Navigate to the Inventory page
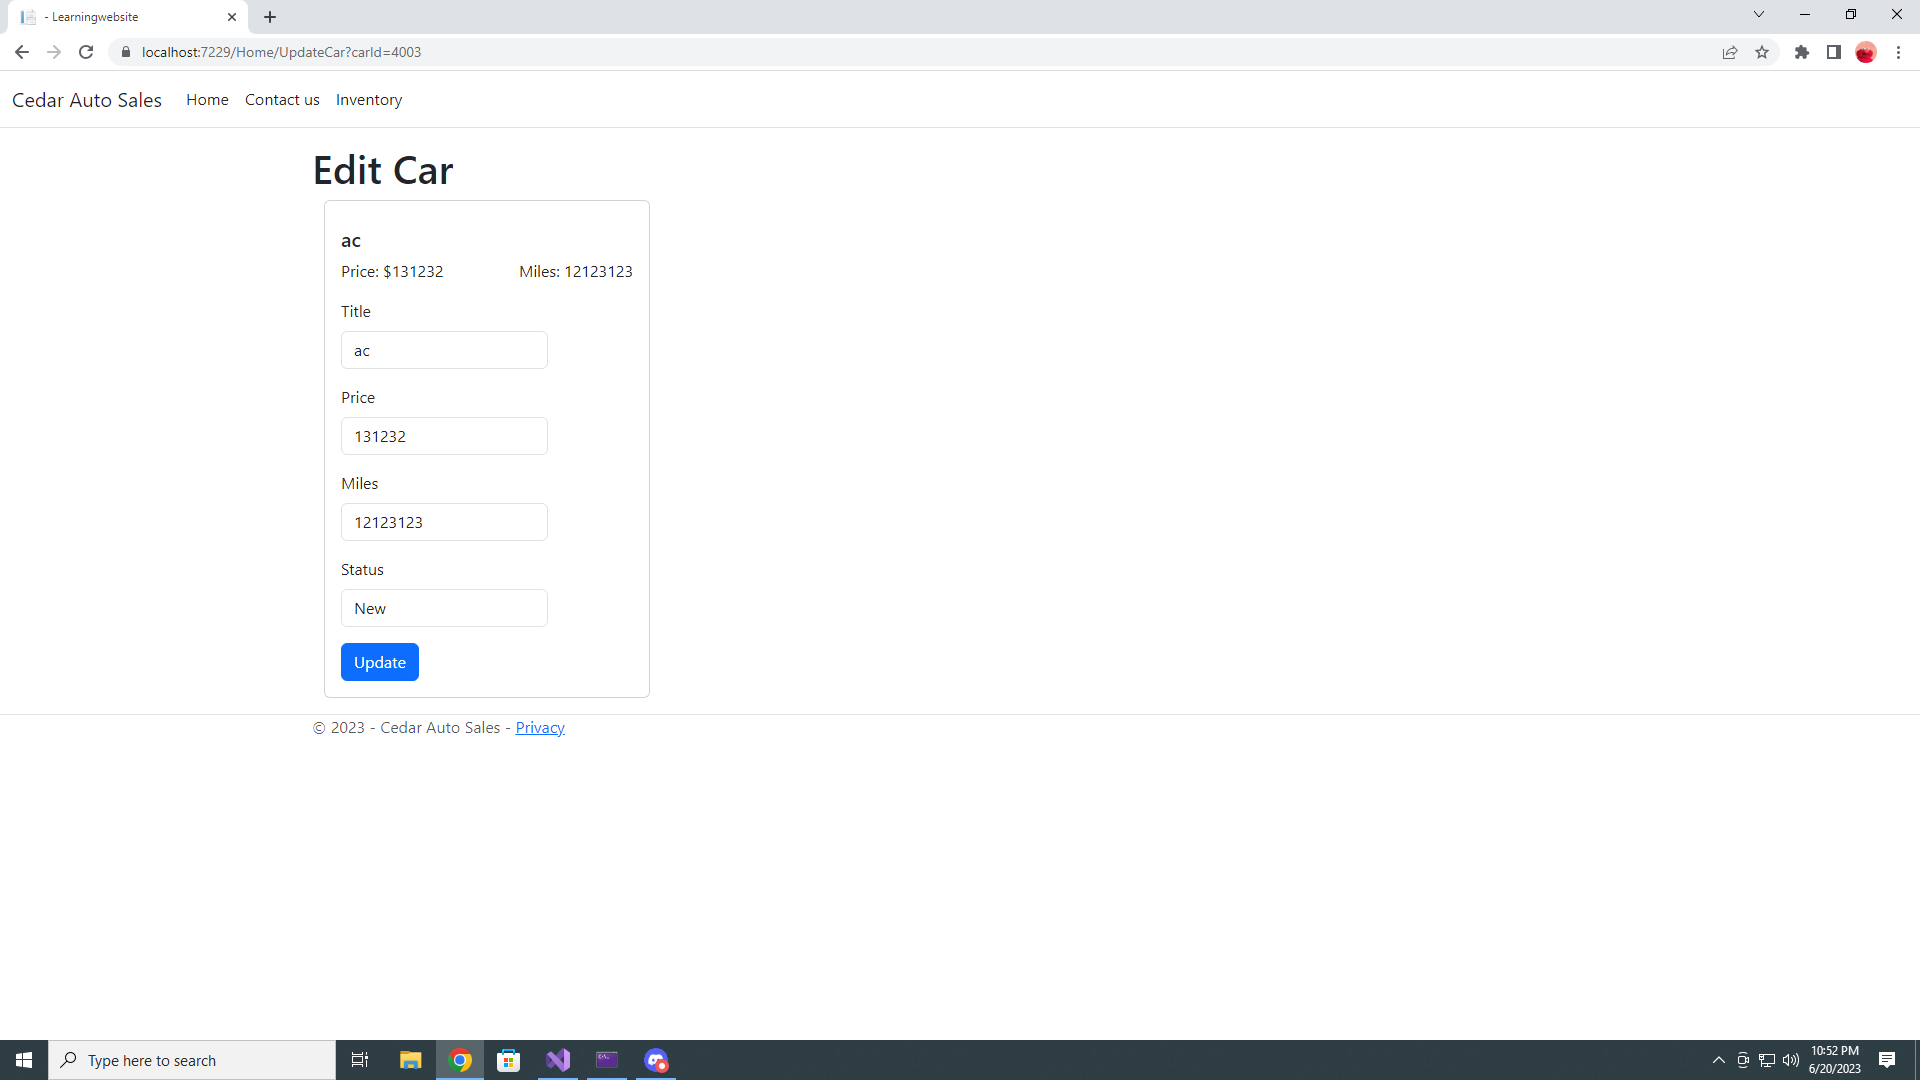 (368, 99)
